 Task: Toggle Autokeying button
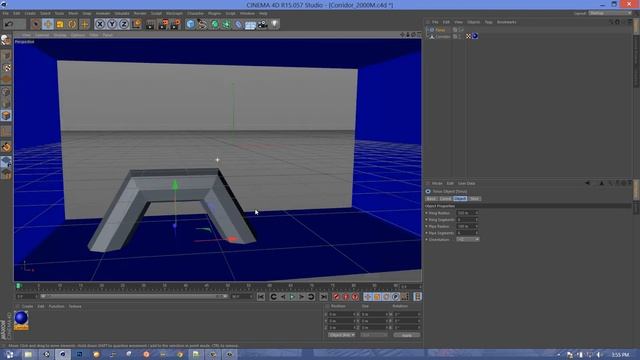point(346,297)
